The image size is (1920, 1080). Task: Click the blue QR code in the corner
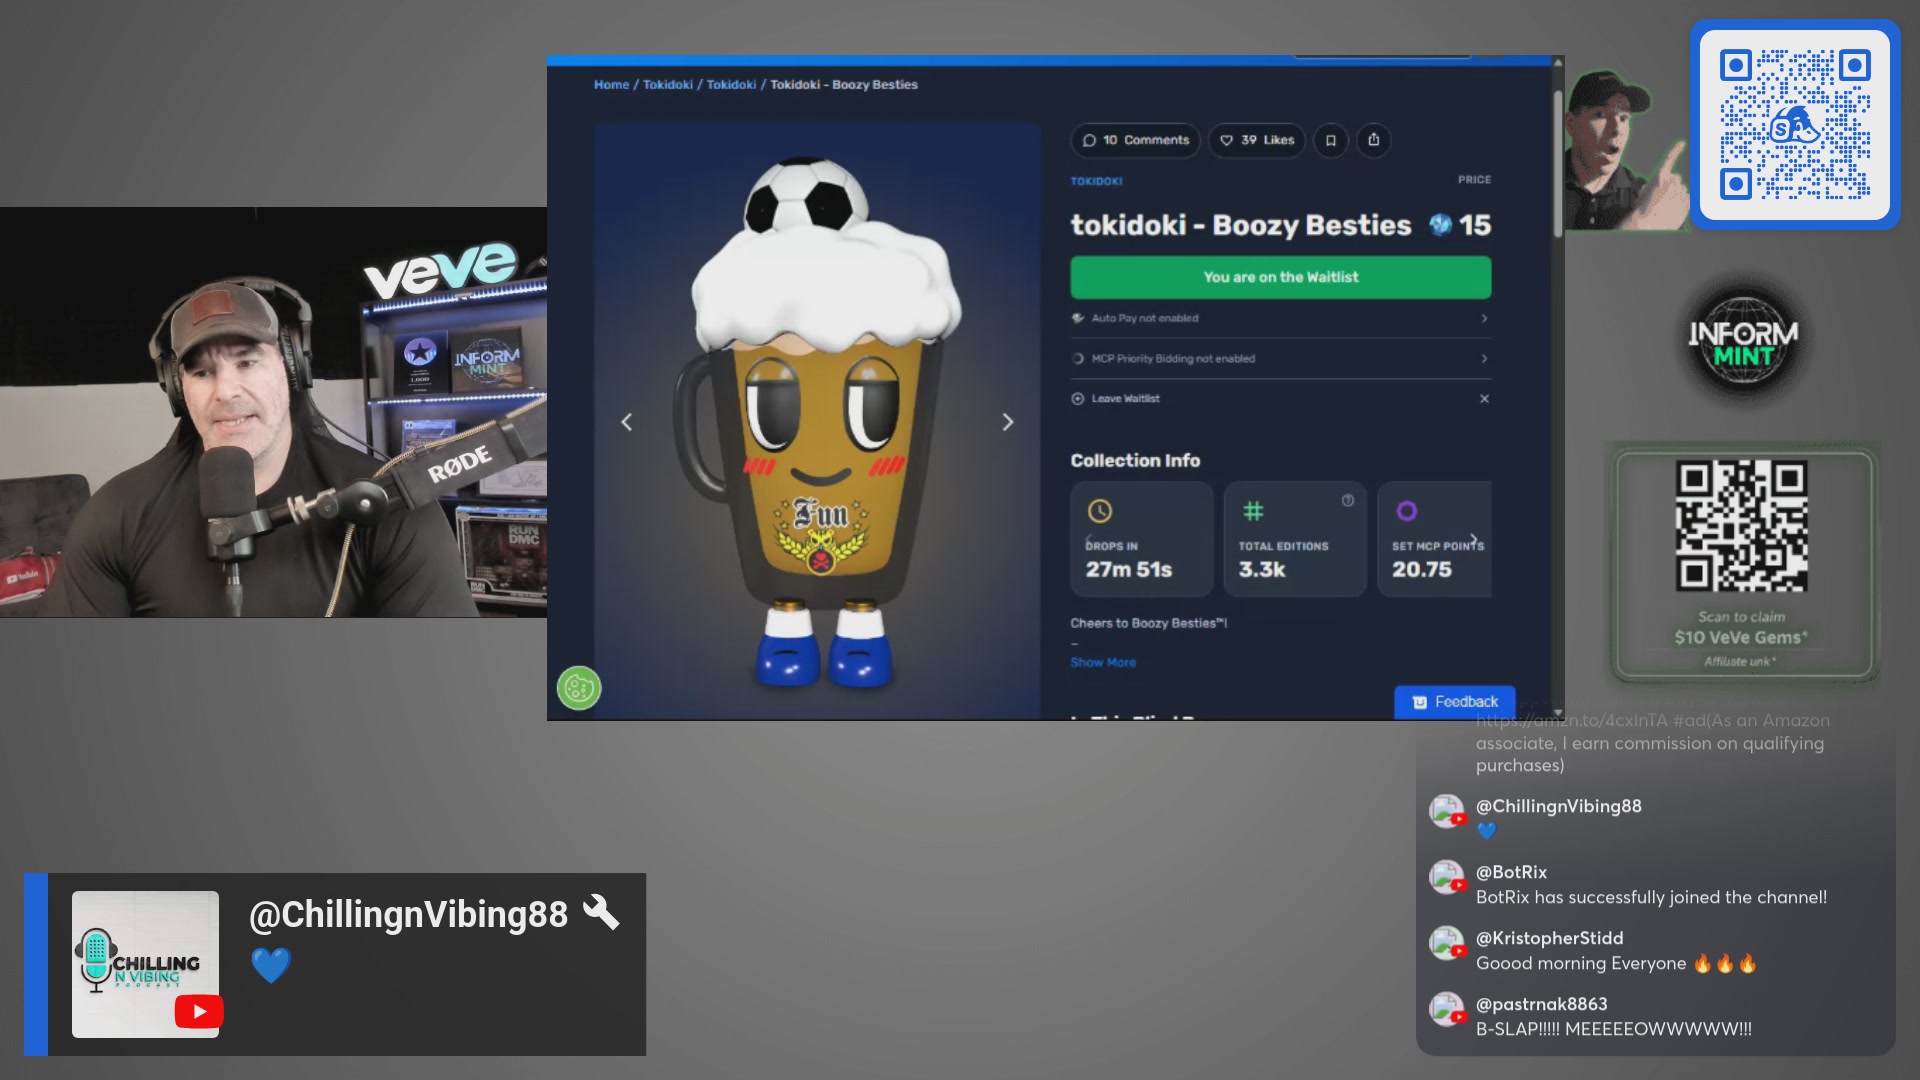point(1795,125)
